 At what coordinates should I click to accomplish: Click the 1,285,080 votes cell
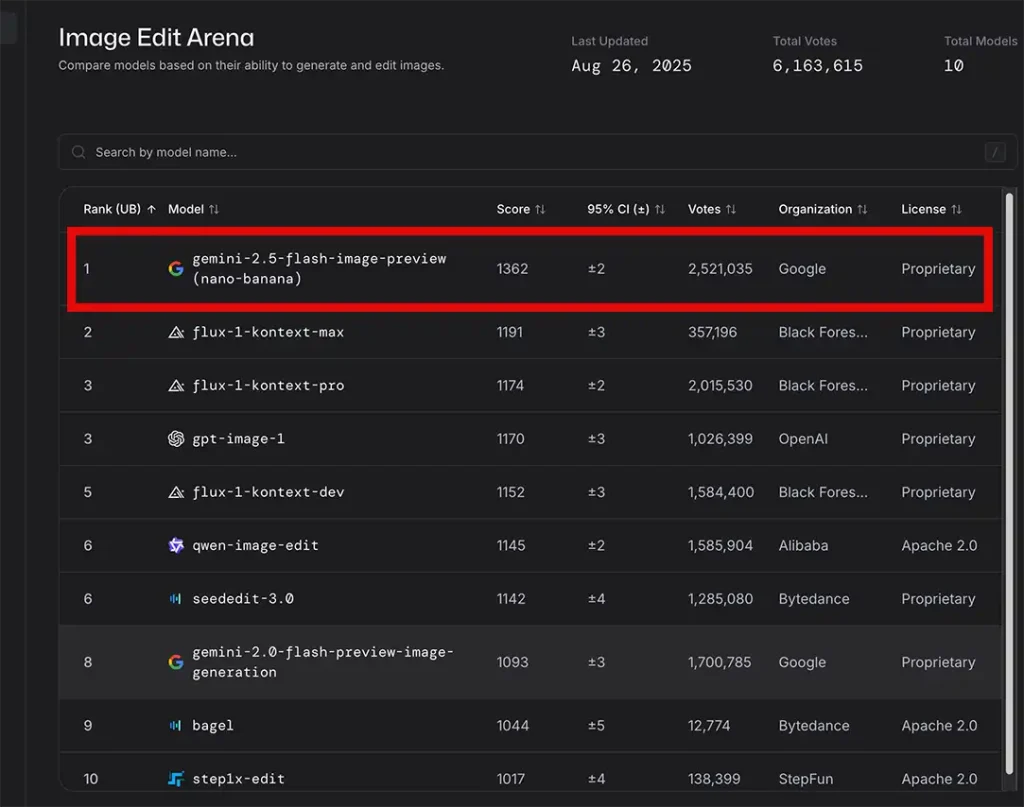[x=720, y=599]
